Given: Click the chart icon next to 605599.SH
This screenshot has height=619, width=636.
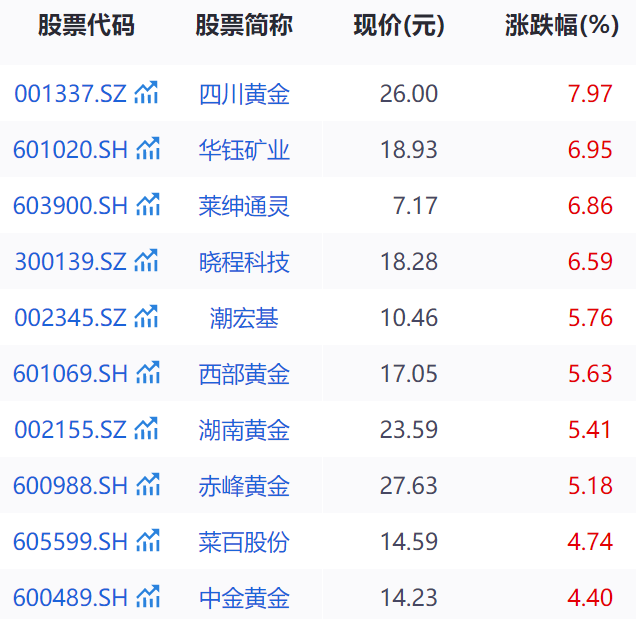Looking at the screenshot, I should pyautogui.click(x=148, y=542).
